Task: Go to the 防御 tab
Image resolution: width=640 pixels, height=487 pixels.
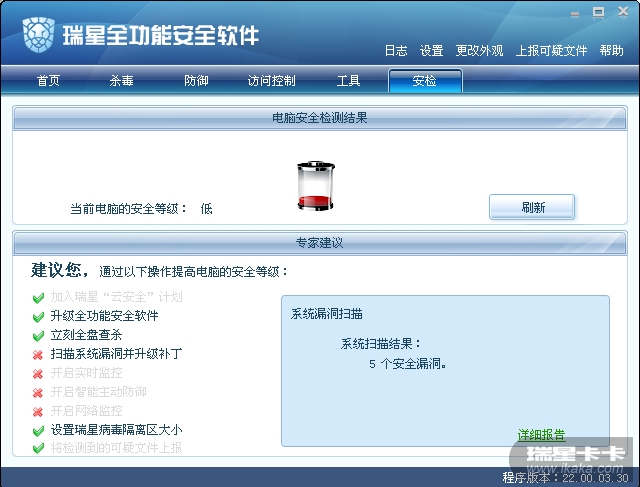Action: point(196,80)
